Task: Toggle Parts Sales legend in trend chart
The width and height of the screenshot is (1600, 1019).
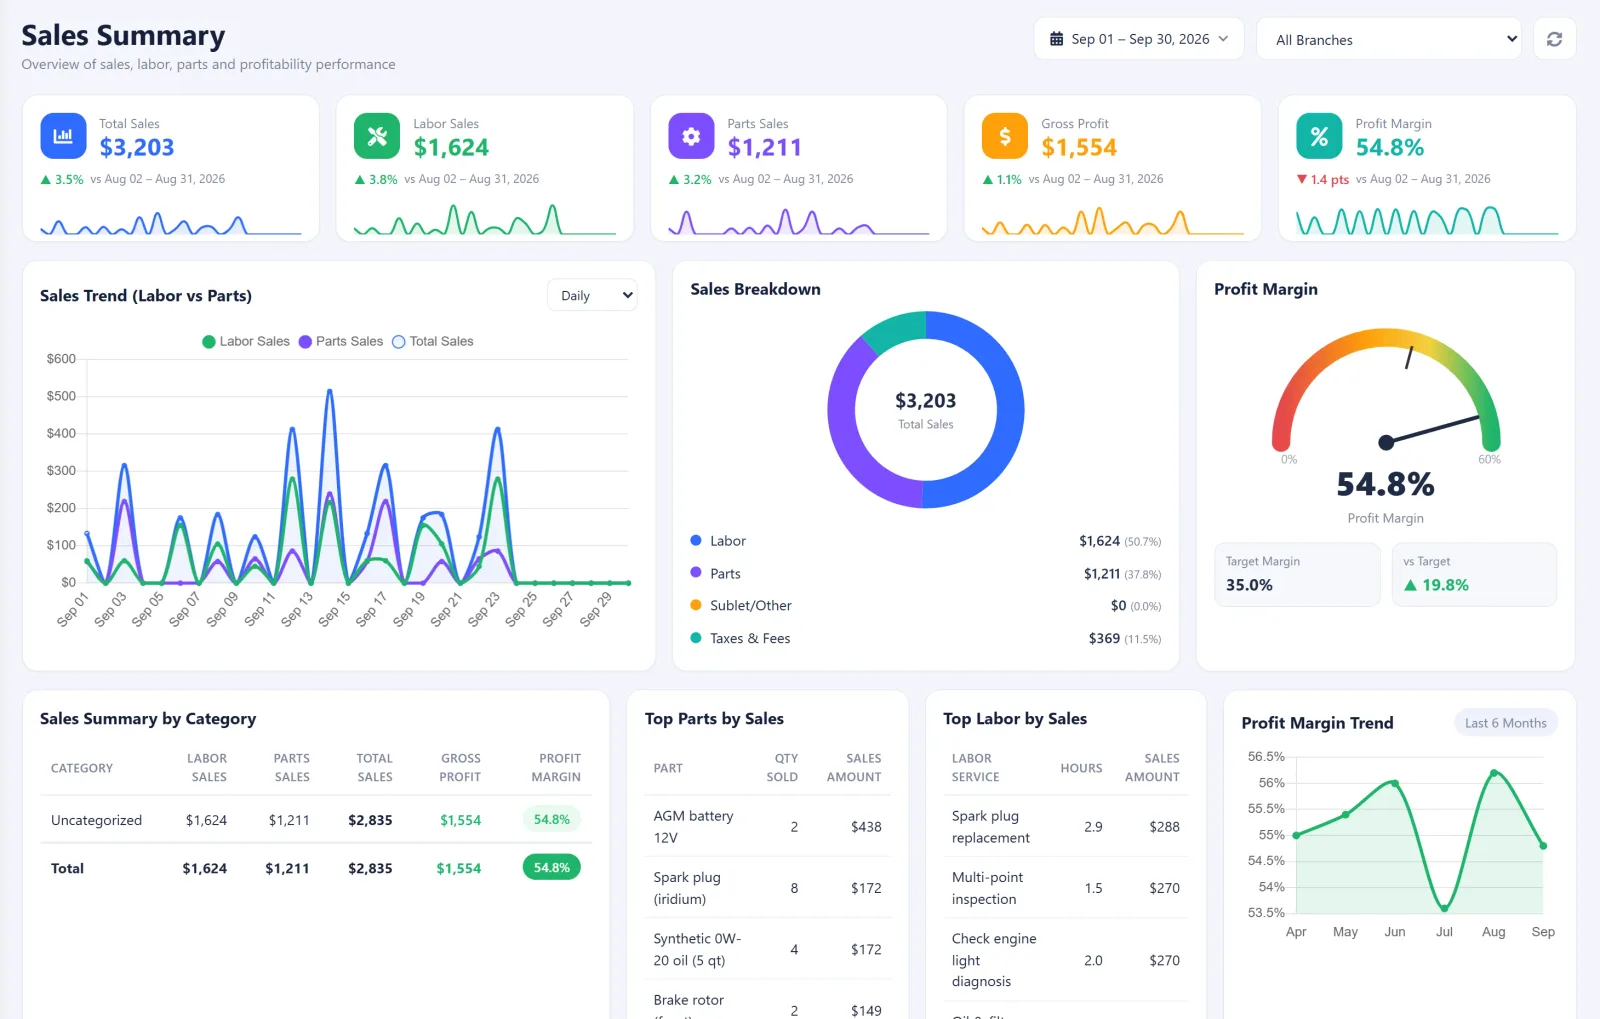Action: pyautogui.click(x=341, y=341)
